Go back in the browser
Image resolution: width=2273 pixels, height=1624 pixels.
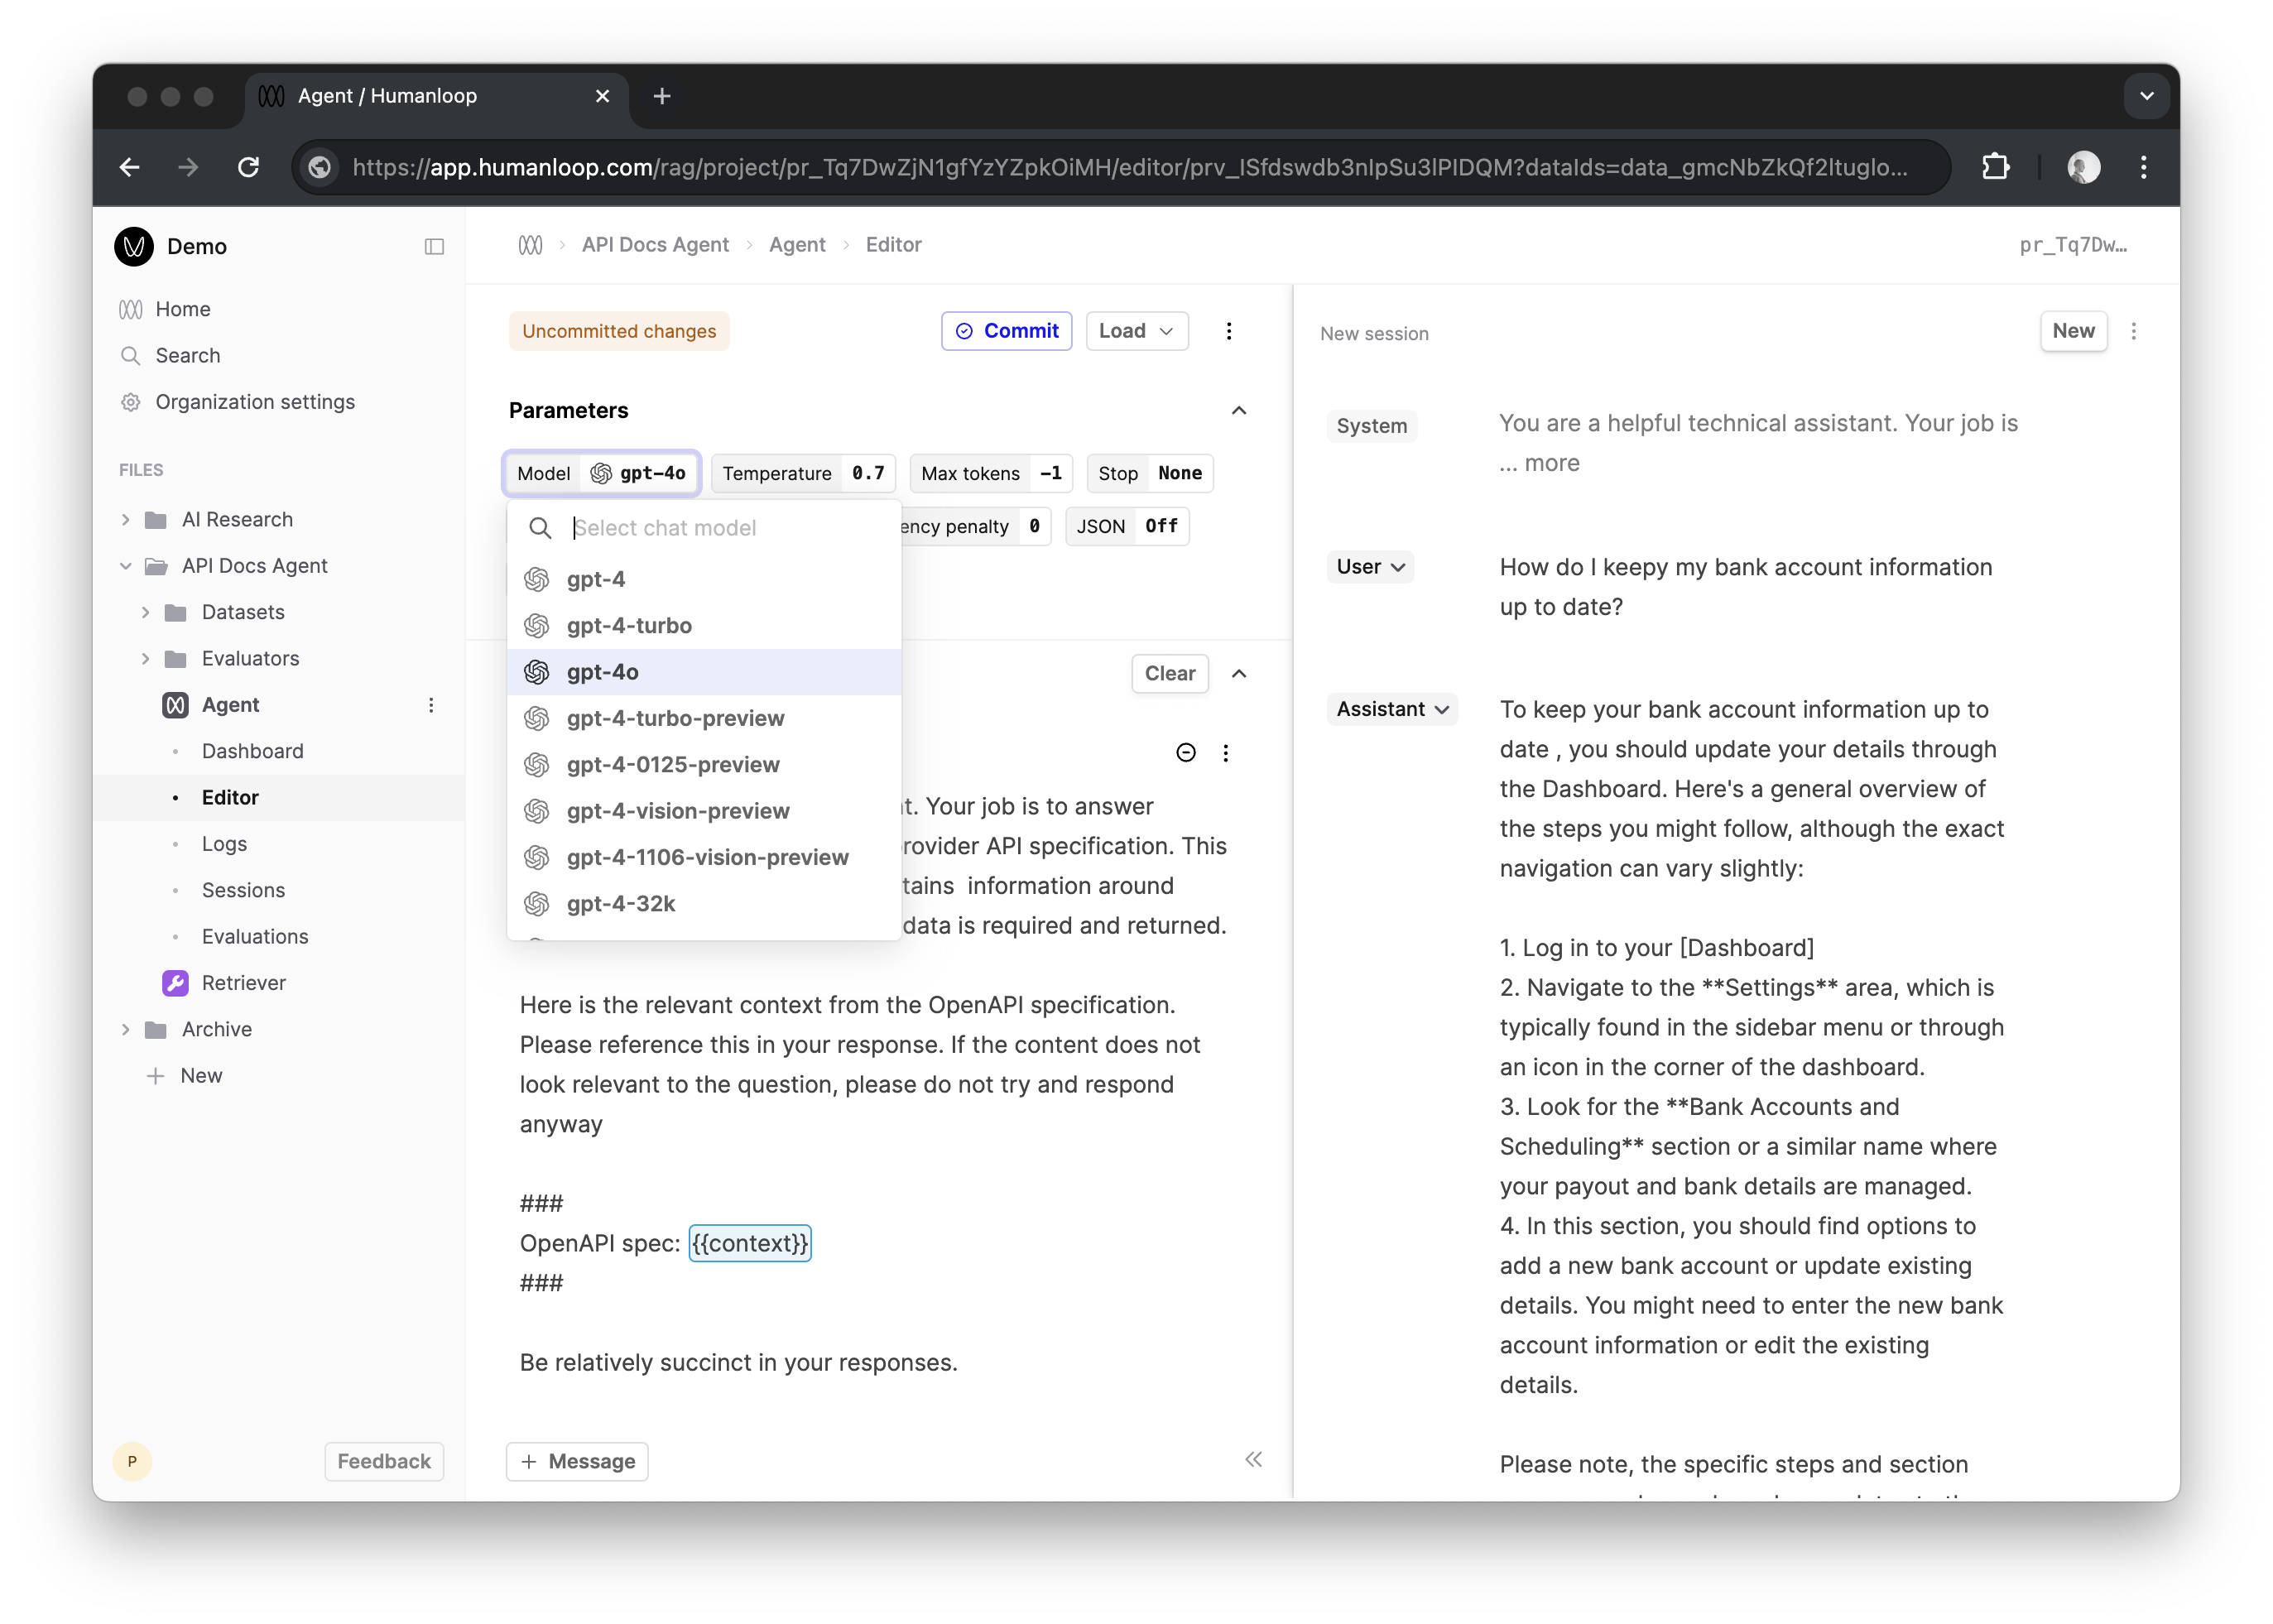(130, 167)
